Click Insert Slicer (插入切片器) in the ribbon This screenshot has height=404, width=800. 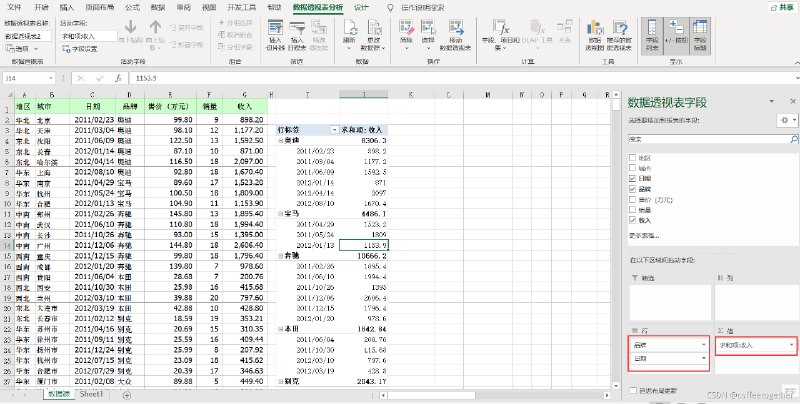275,35
